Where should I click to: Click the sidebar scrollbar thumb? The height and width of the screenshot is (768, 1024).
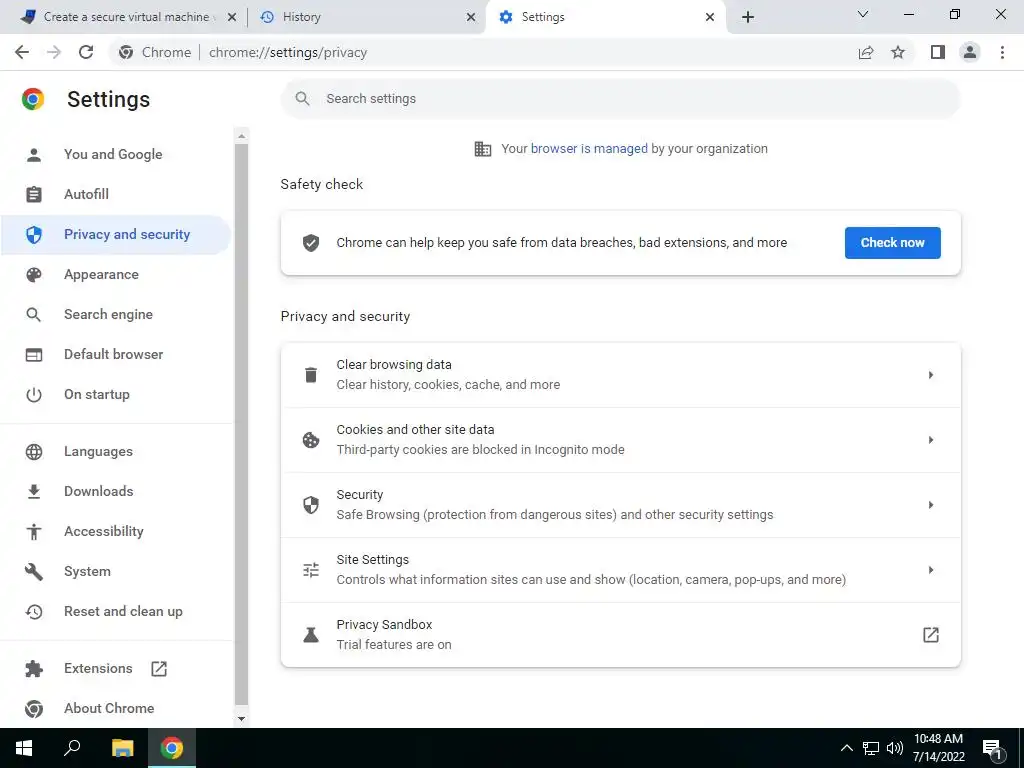(x=242, y=424)
